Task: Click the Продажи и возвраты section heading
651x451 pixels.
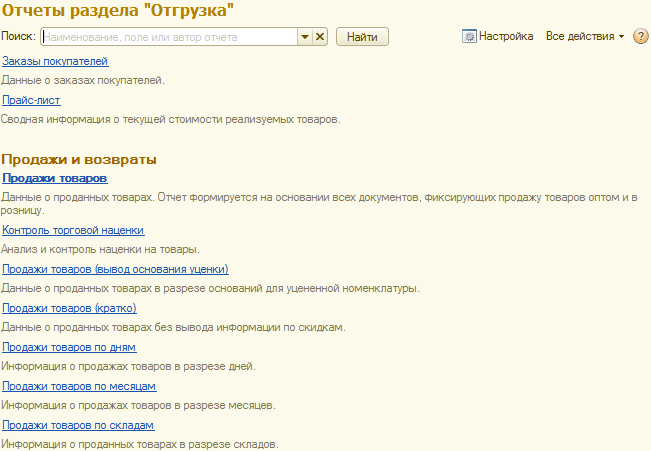Action: (x=79, y=159)
